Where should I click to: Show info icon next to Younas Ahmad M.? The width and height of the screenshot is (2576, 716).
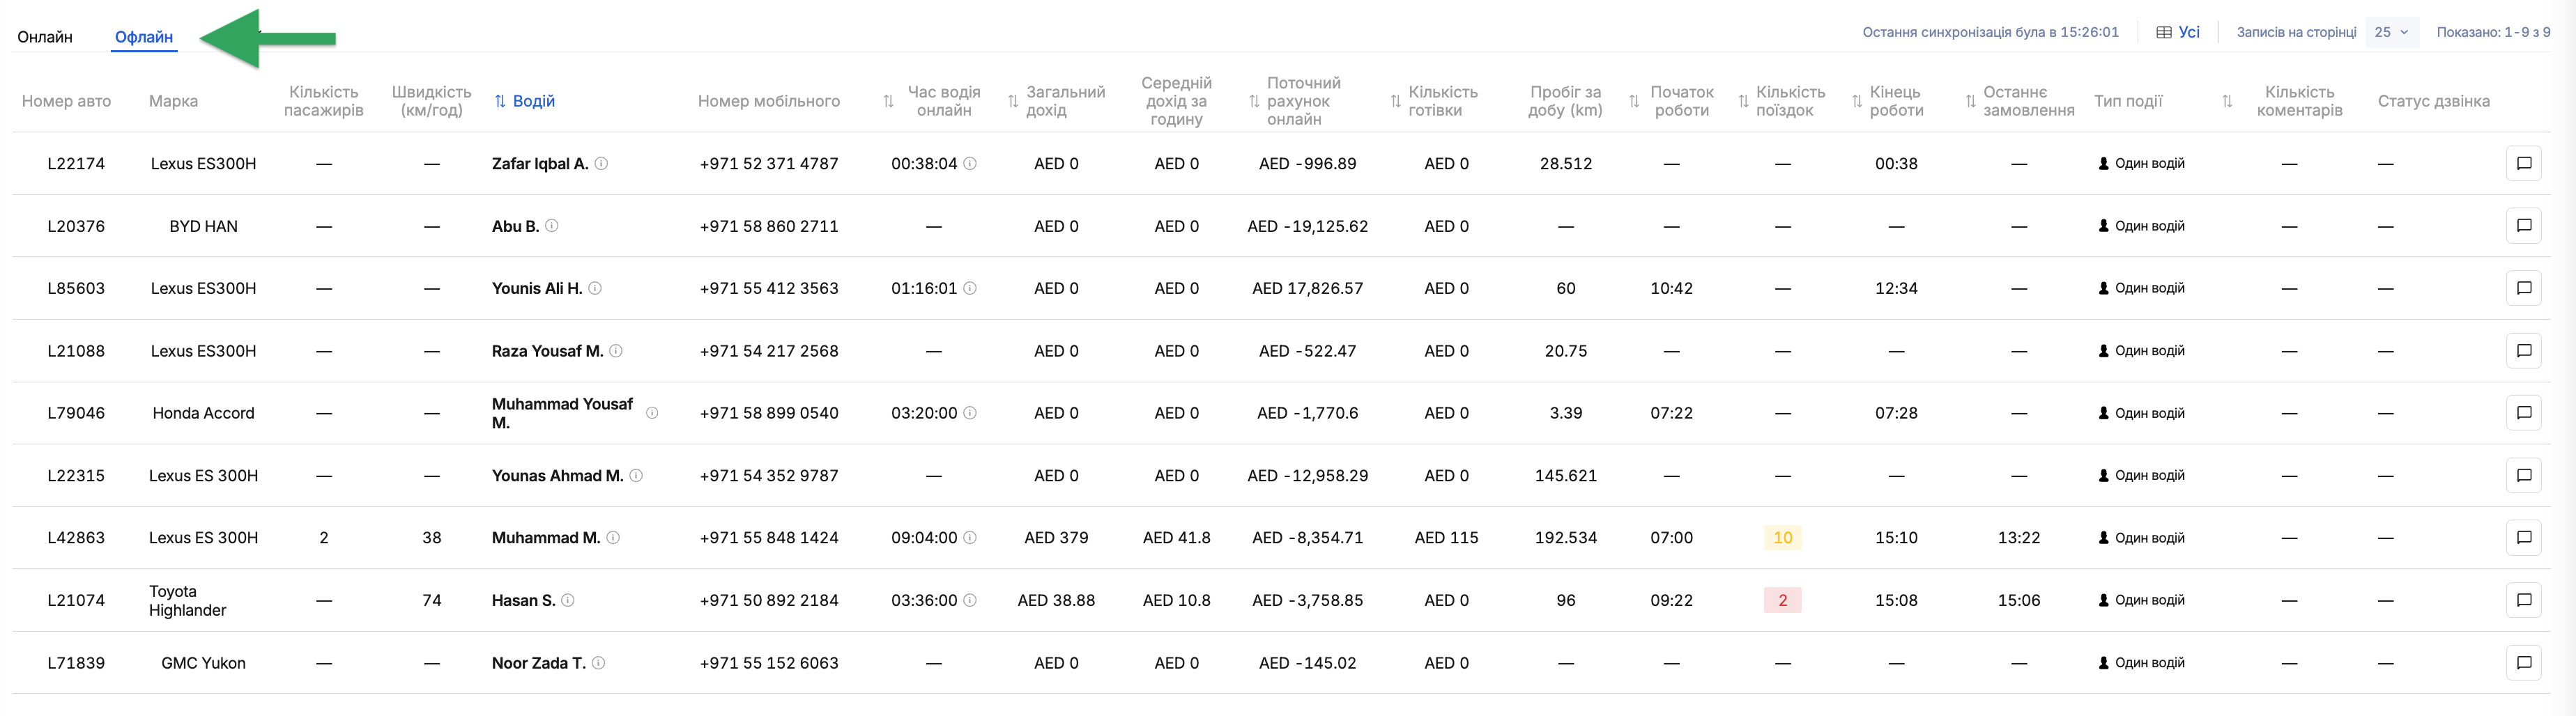635,475
